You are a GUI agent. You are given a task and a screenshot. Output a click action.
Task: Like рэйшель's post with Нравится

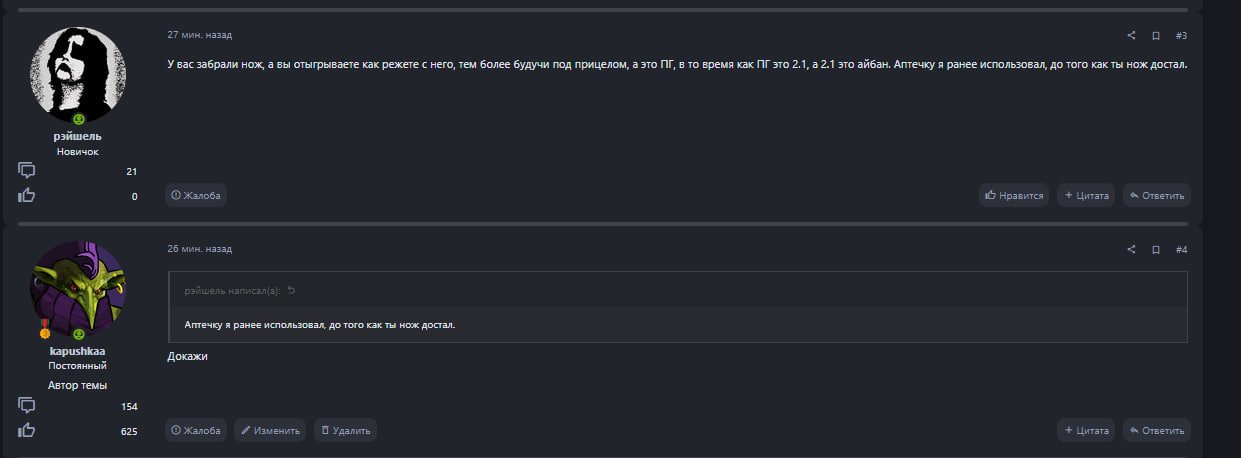[x=1014, y=196]
